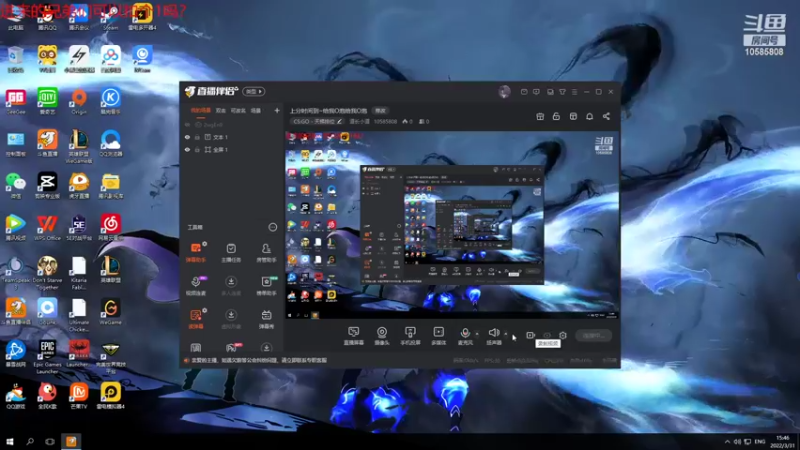This screenshot has height=450, width=800.
Task: Click the taskbar search icon
Action: (x=30, y=441)
